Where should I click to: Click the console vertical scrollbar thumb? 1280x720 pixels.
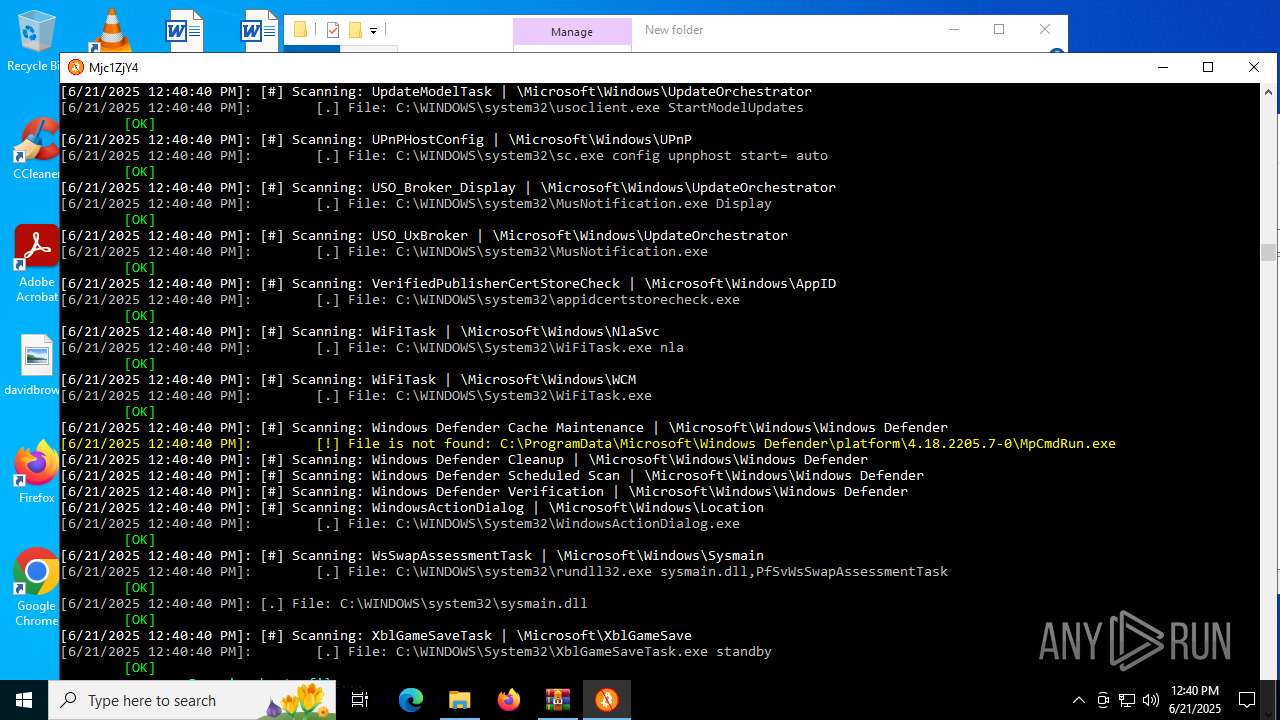[1268, 252]
